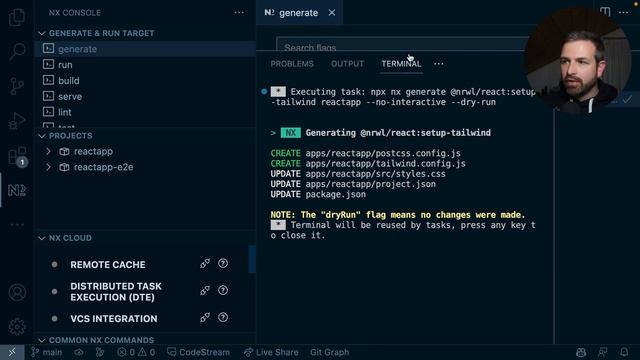Select the lint target
Screen dimensions: 640x360
pos(145,112)
